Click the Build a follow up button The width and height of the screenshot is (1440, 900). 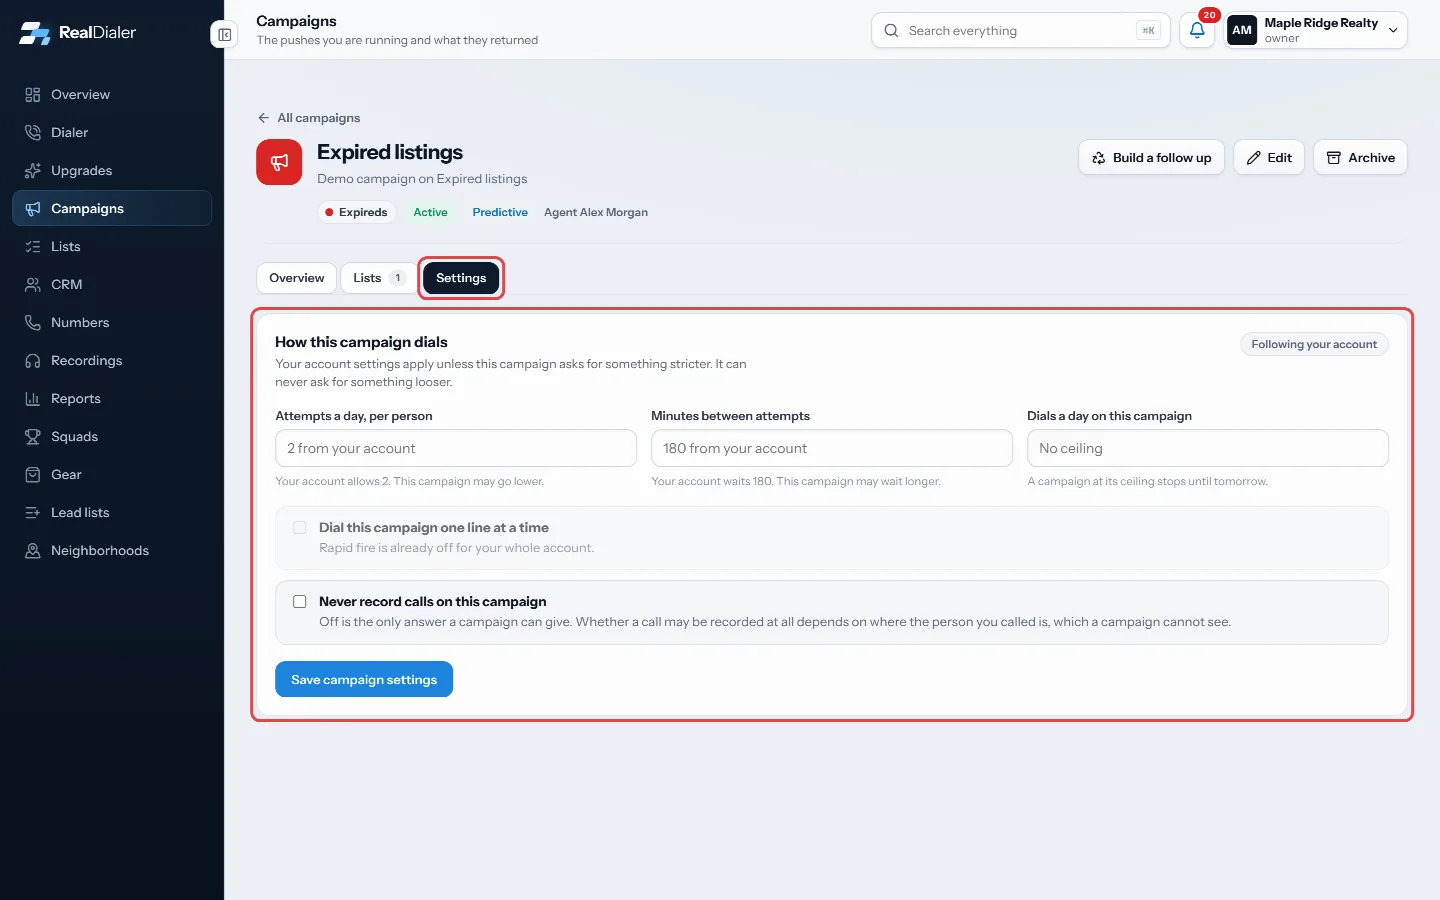pos(1152,158)
